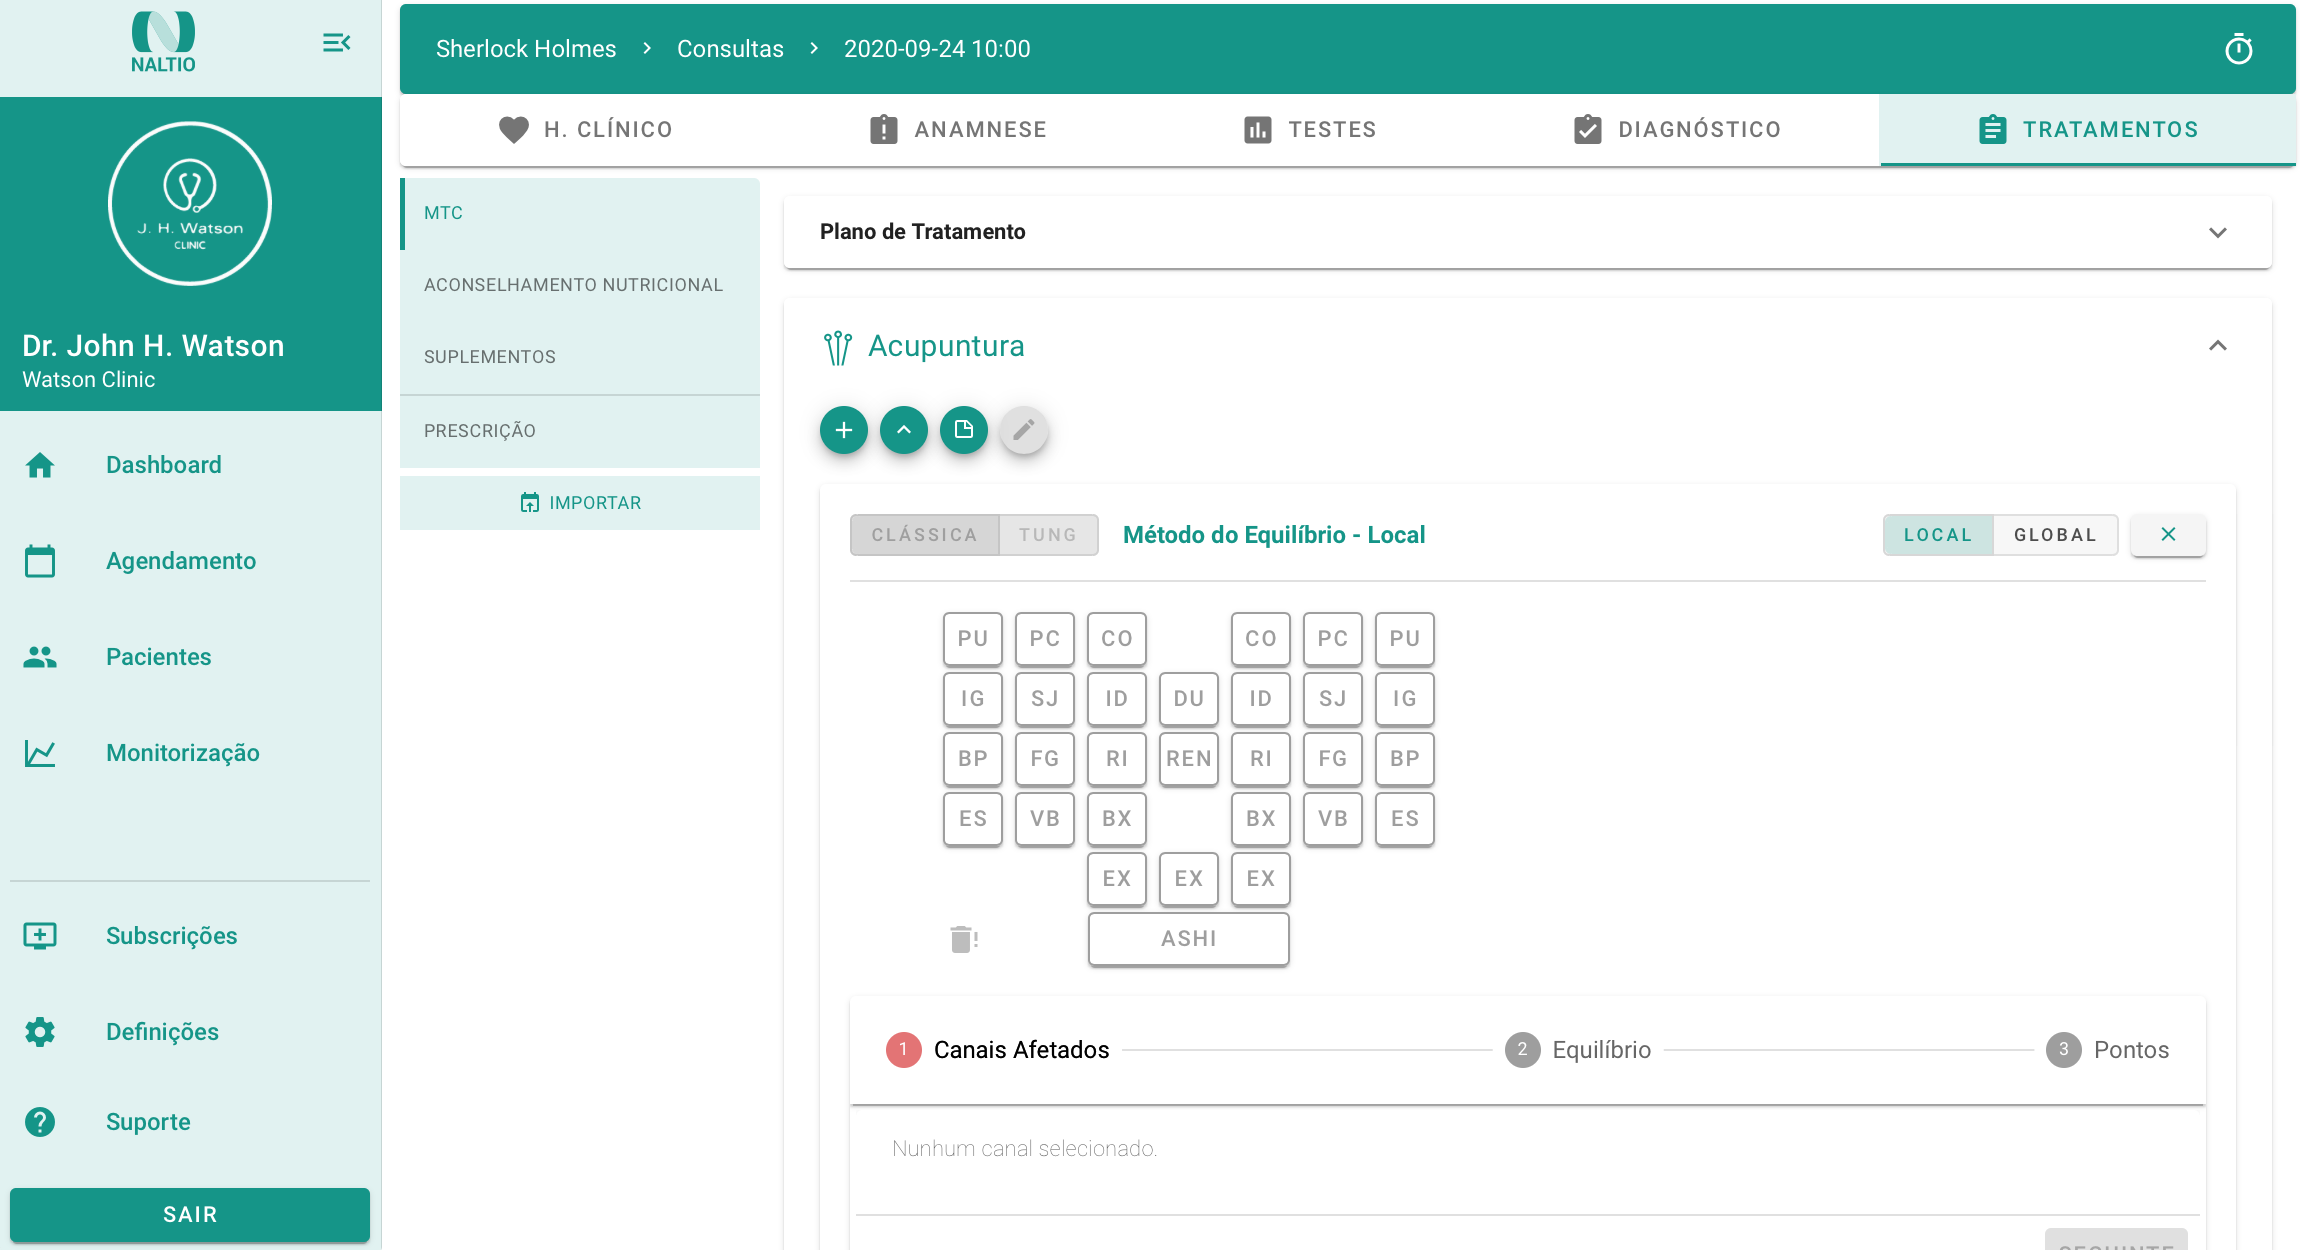Select the Clássica method toggle
This screenshot has height=1250, width=2300.
[x=924, y=535]
